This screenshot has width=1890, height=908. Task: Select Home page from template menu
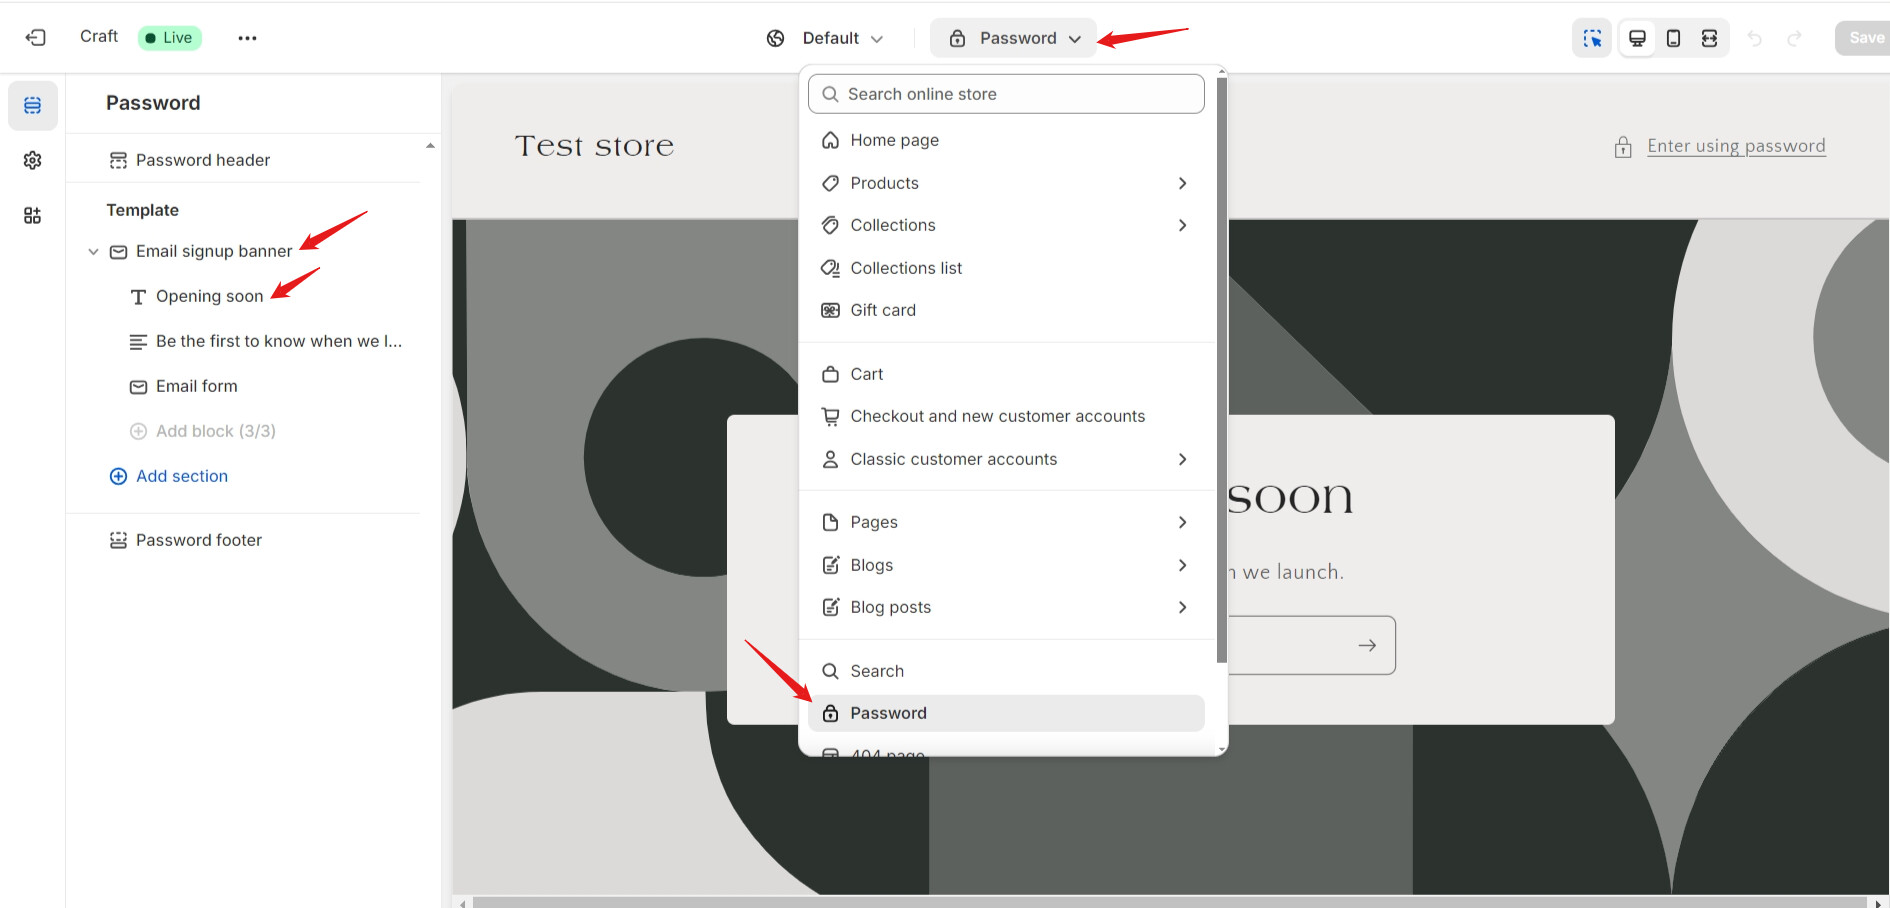[x=1006, y=140]
